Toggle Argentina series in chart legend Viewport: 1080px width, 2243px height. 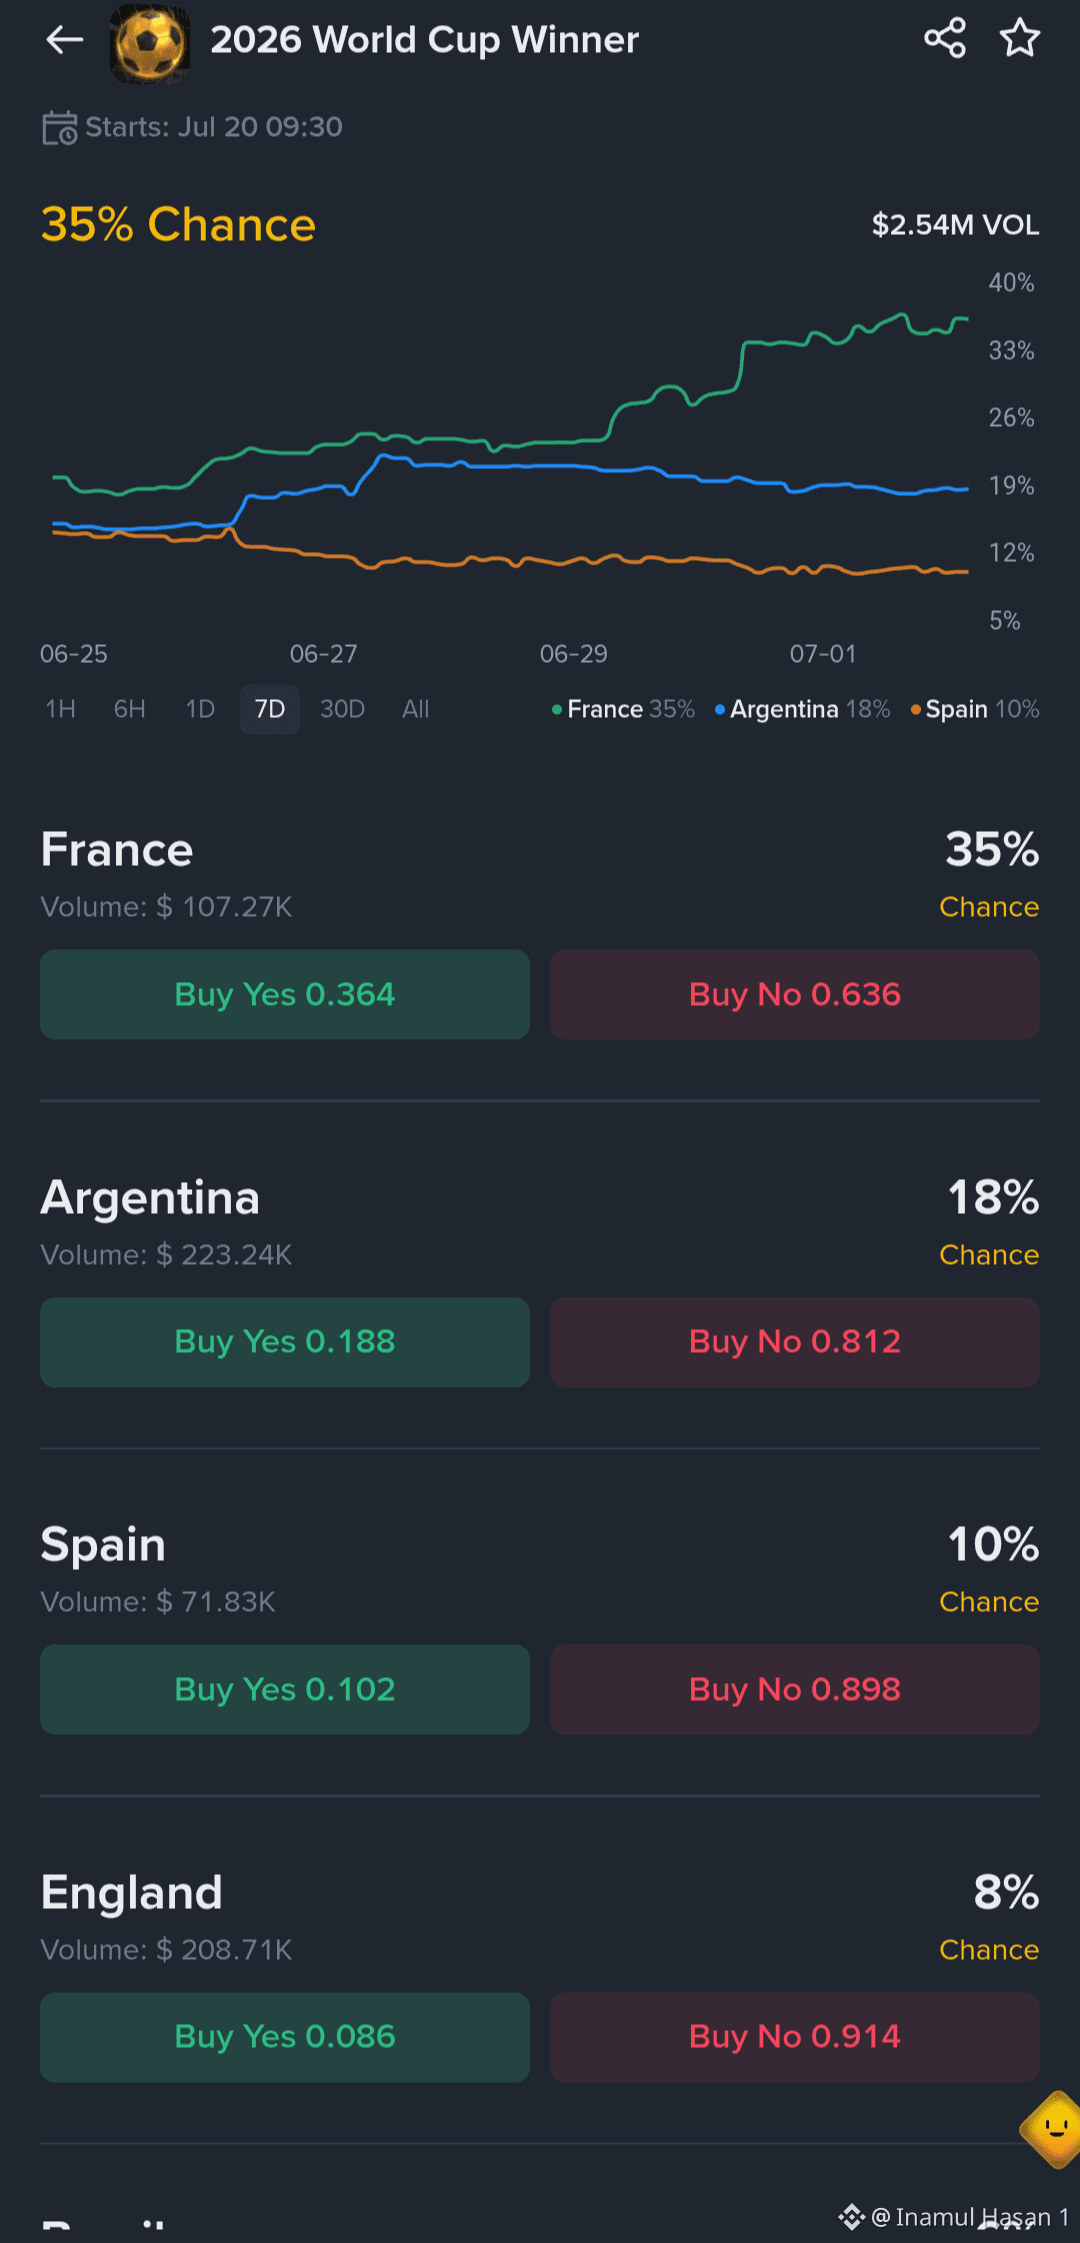click(802, 709)
